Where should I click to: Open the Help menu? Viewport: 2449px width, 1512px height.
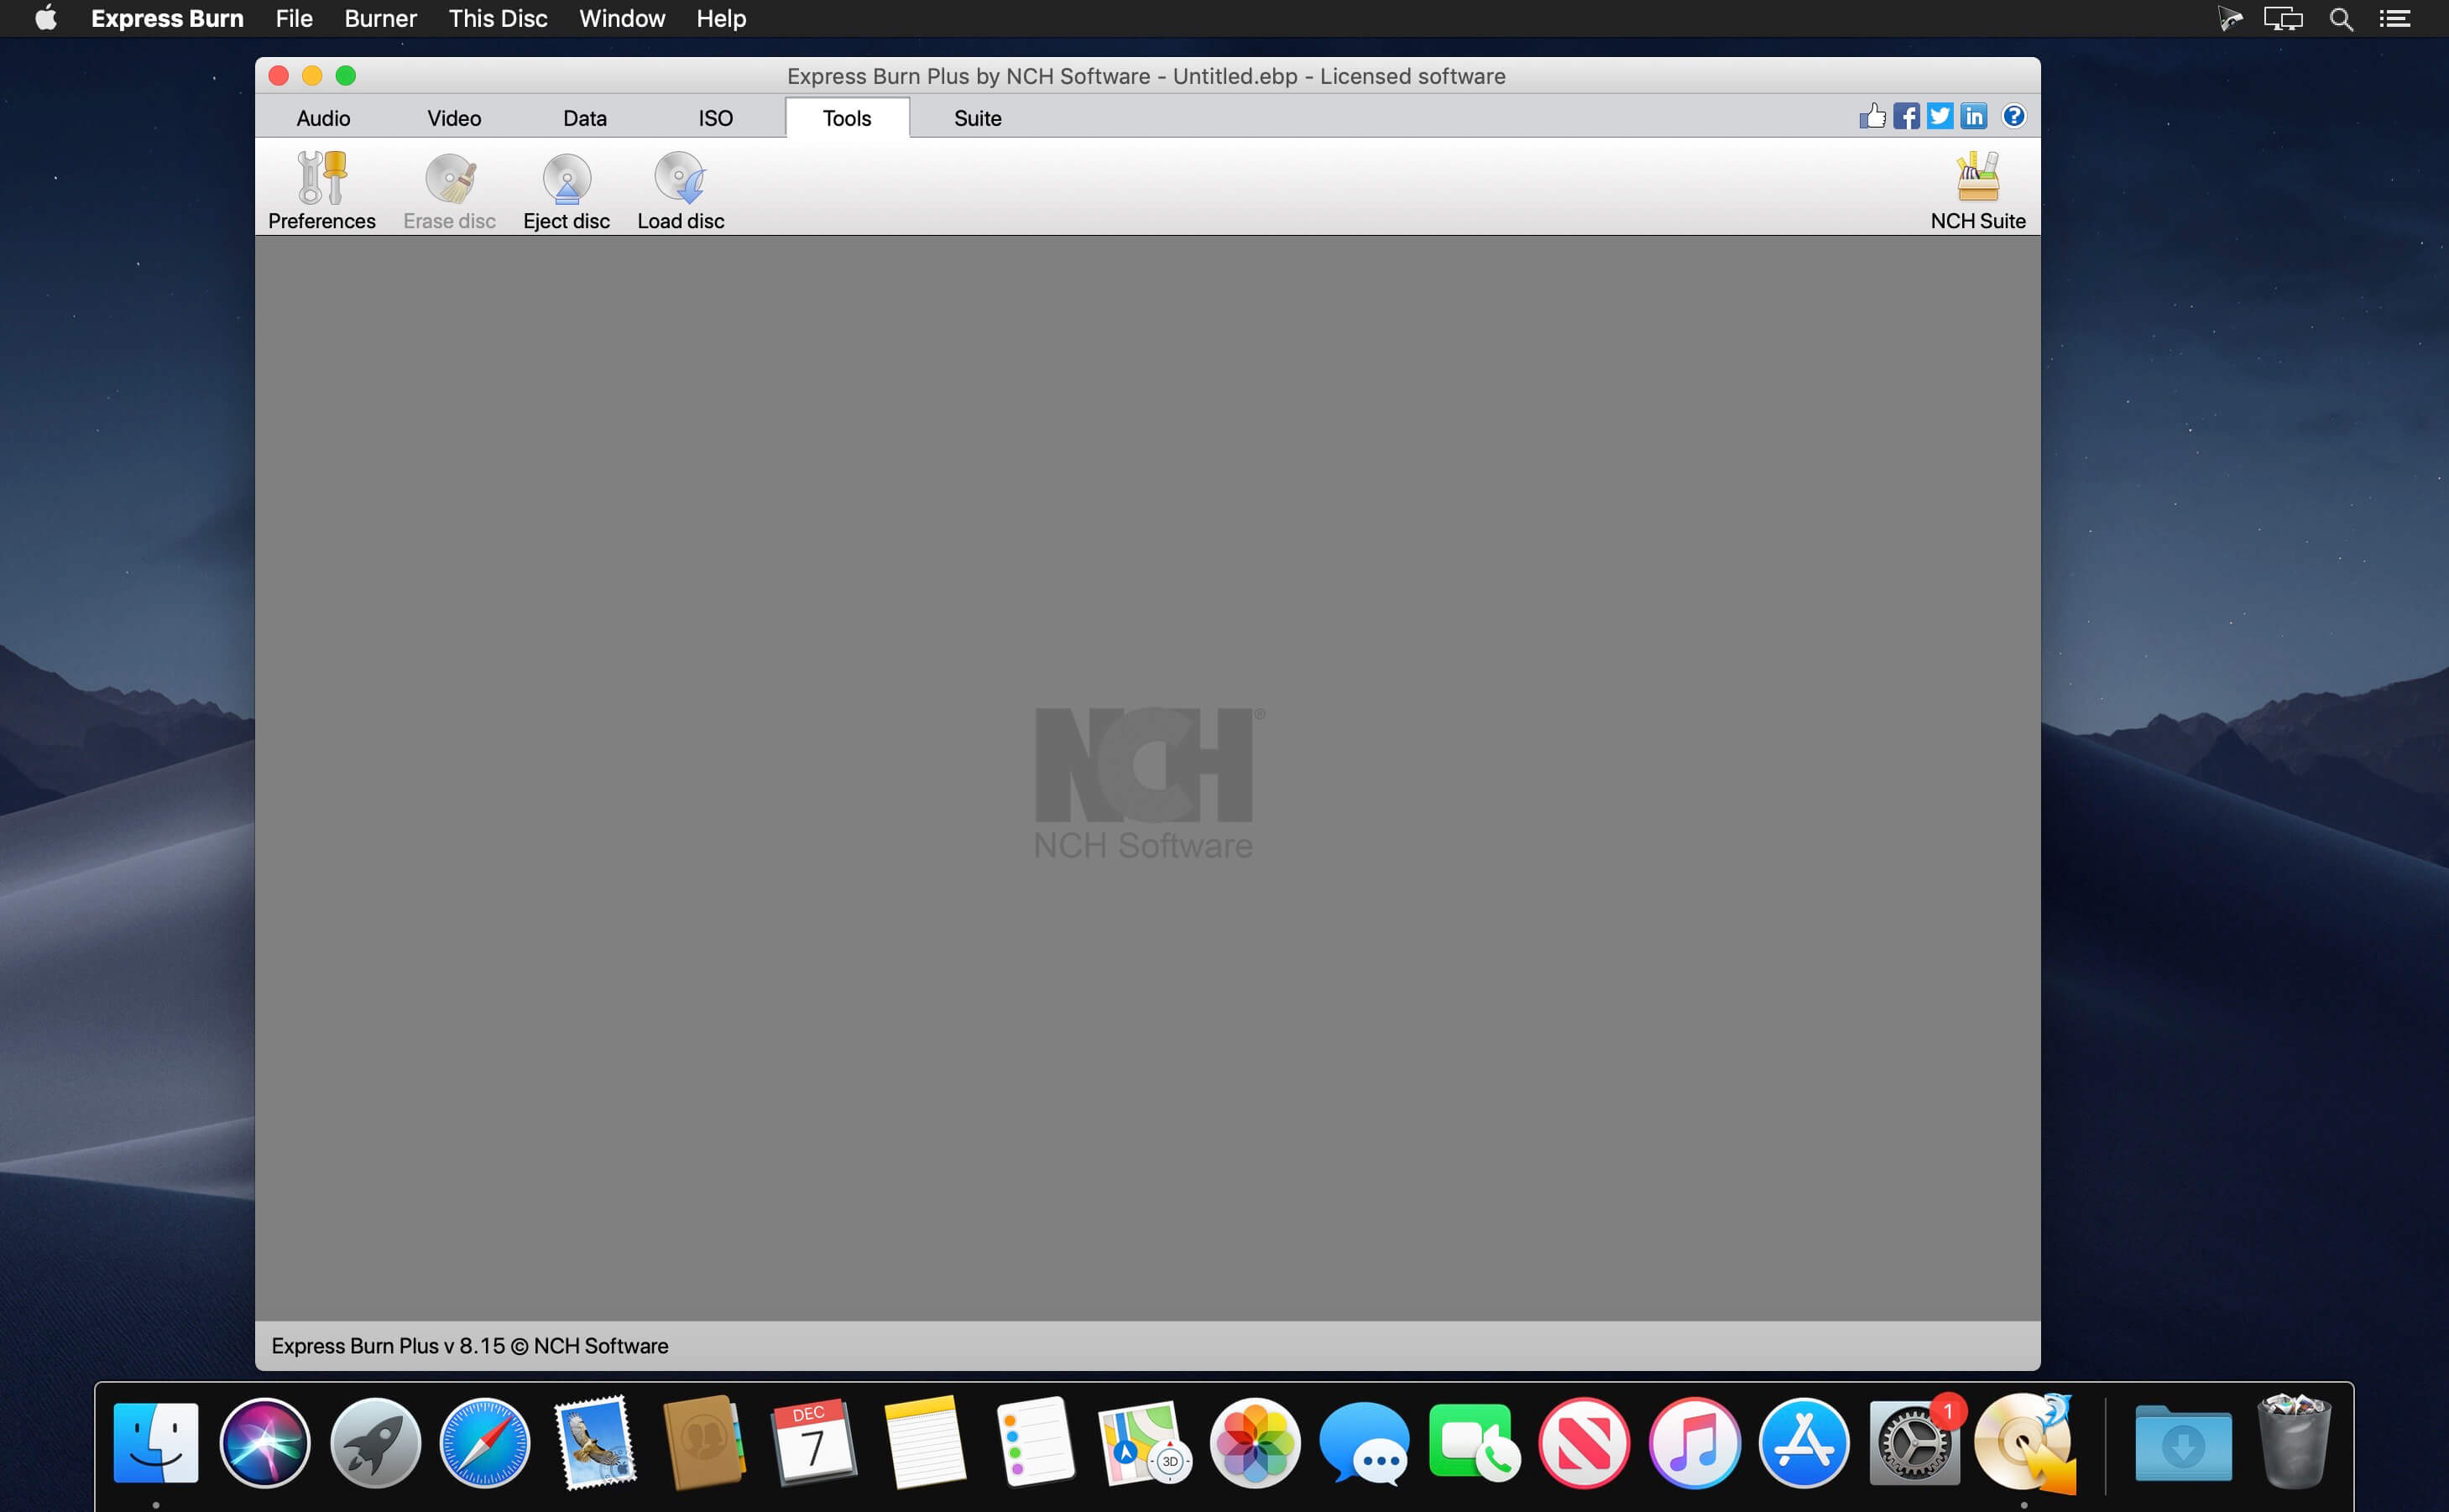(721, 19)
